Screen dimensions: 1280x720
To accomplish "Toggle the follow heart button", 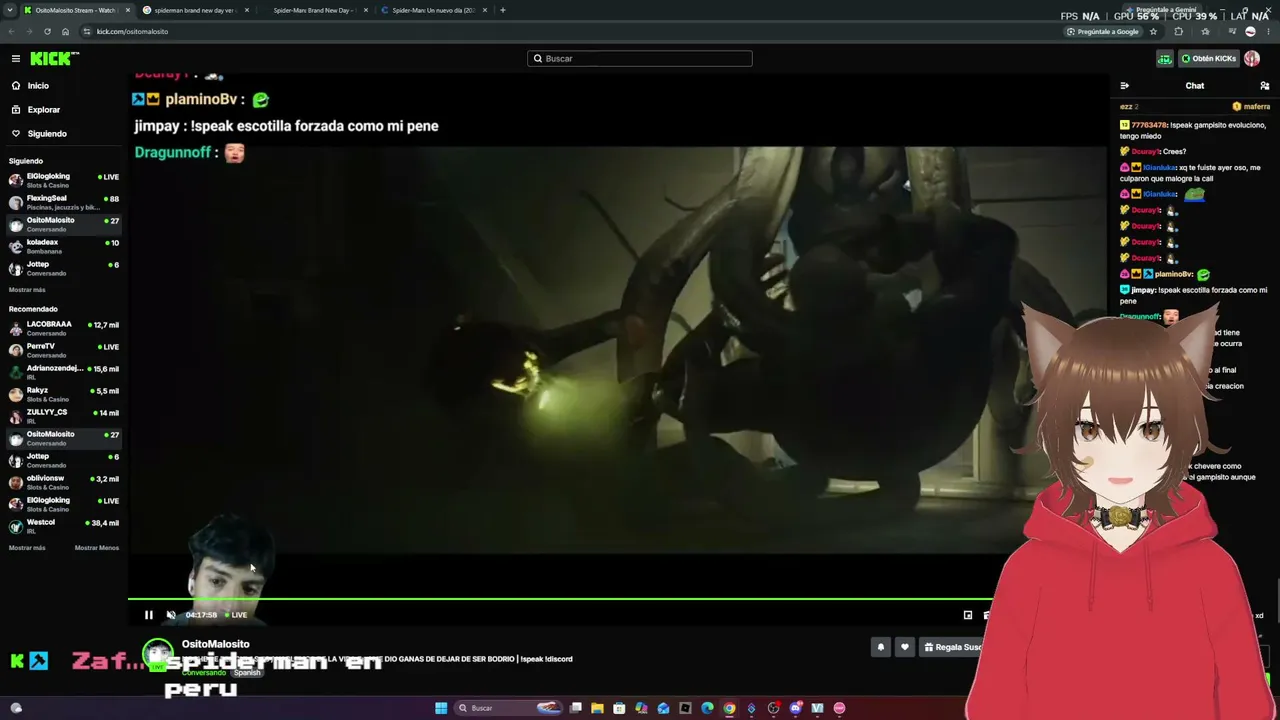I will click(x=905, y=647).
